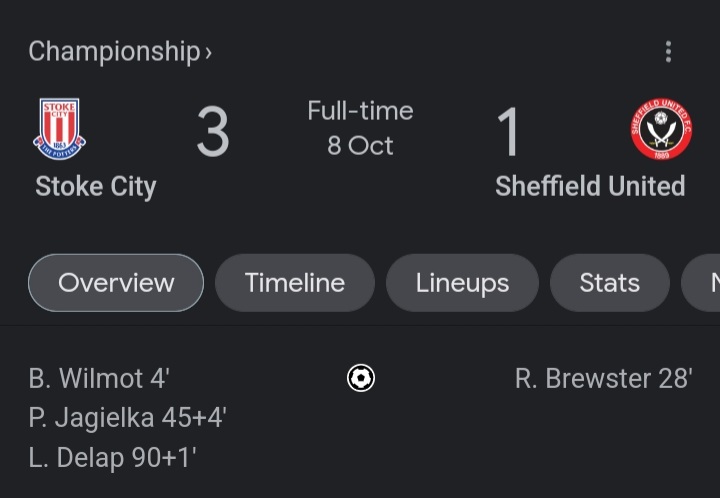Viewport: 720px width, 498px height.
Task: Click the Full-time match status text
Action: (360, 111)
